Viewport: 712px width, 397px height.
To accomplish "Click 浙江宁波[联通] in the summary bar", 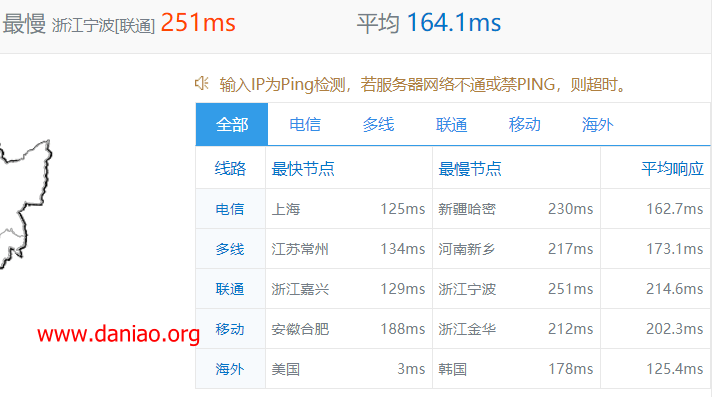I will (104, 25).
